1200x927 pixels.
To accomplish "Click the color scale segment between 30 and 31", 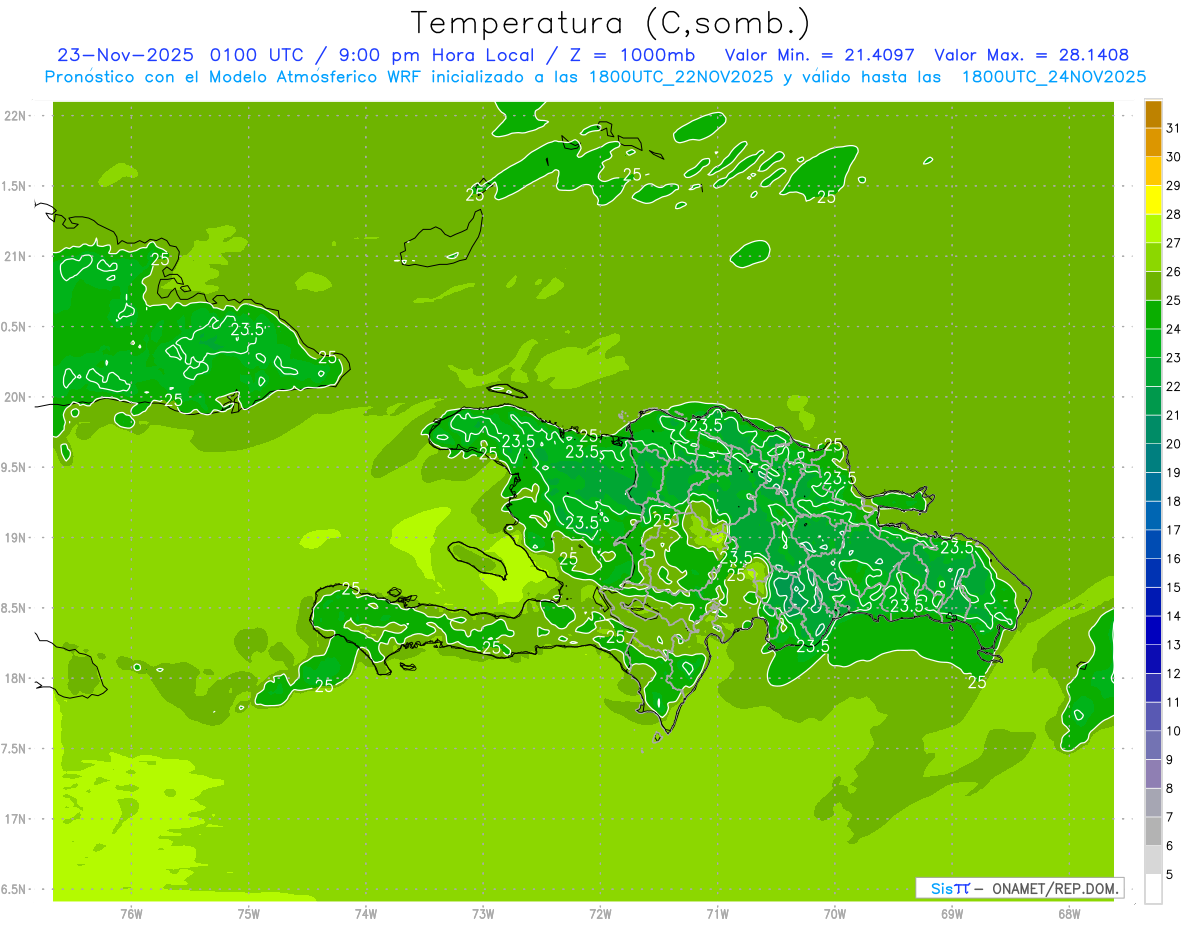I will [x=1153, y=142].
